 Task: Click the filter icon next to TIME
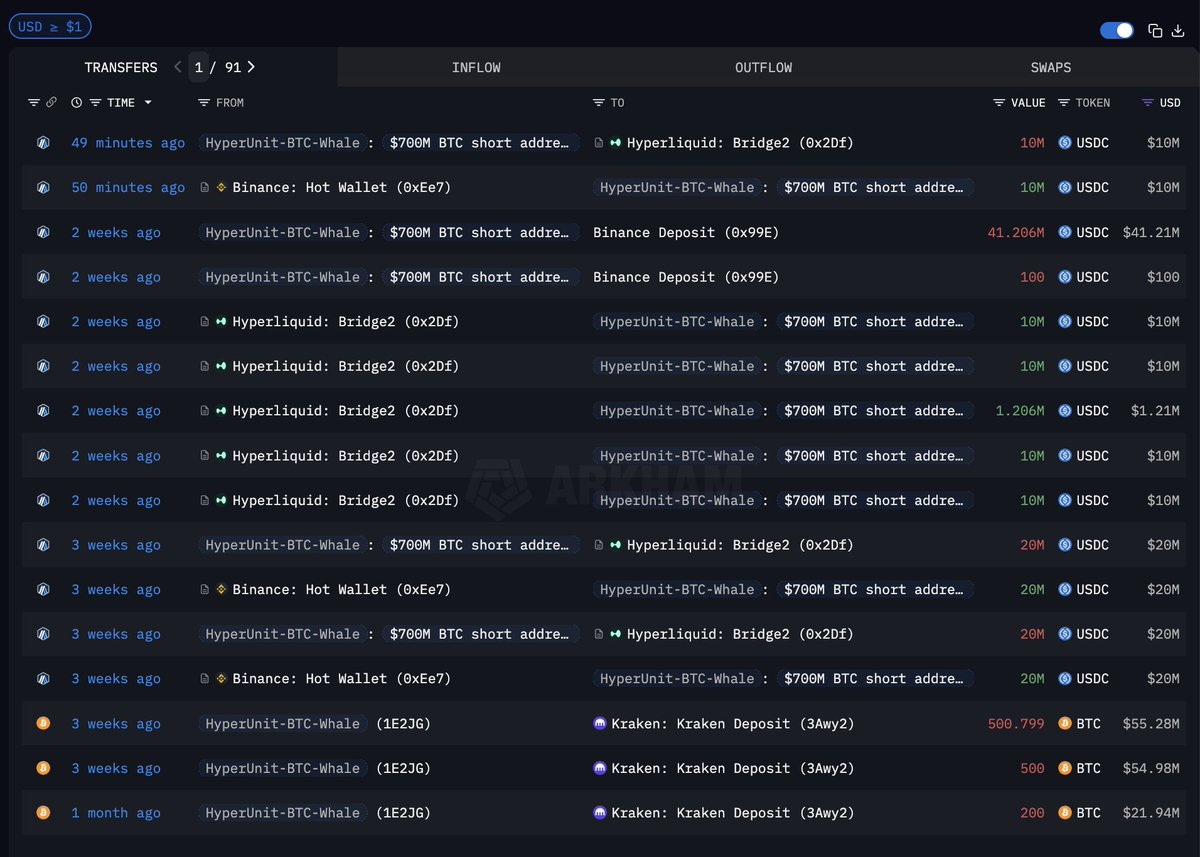coord(96,103)
